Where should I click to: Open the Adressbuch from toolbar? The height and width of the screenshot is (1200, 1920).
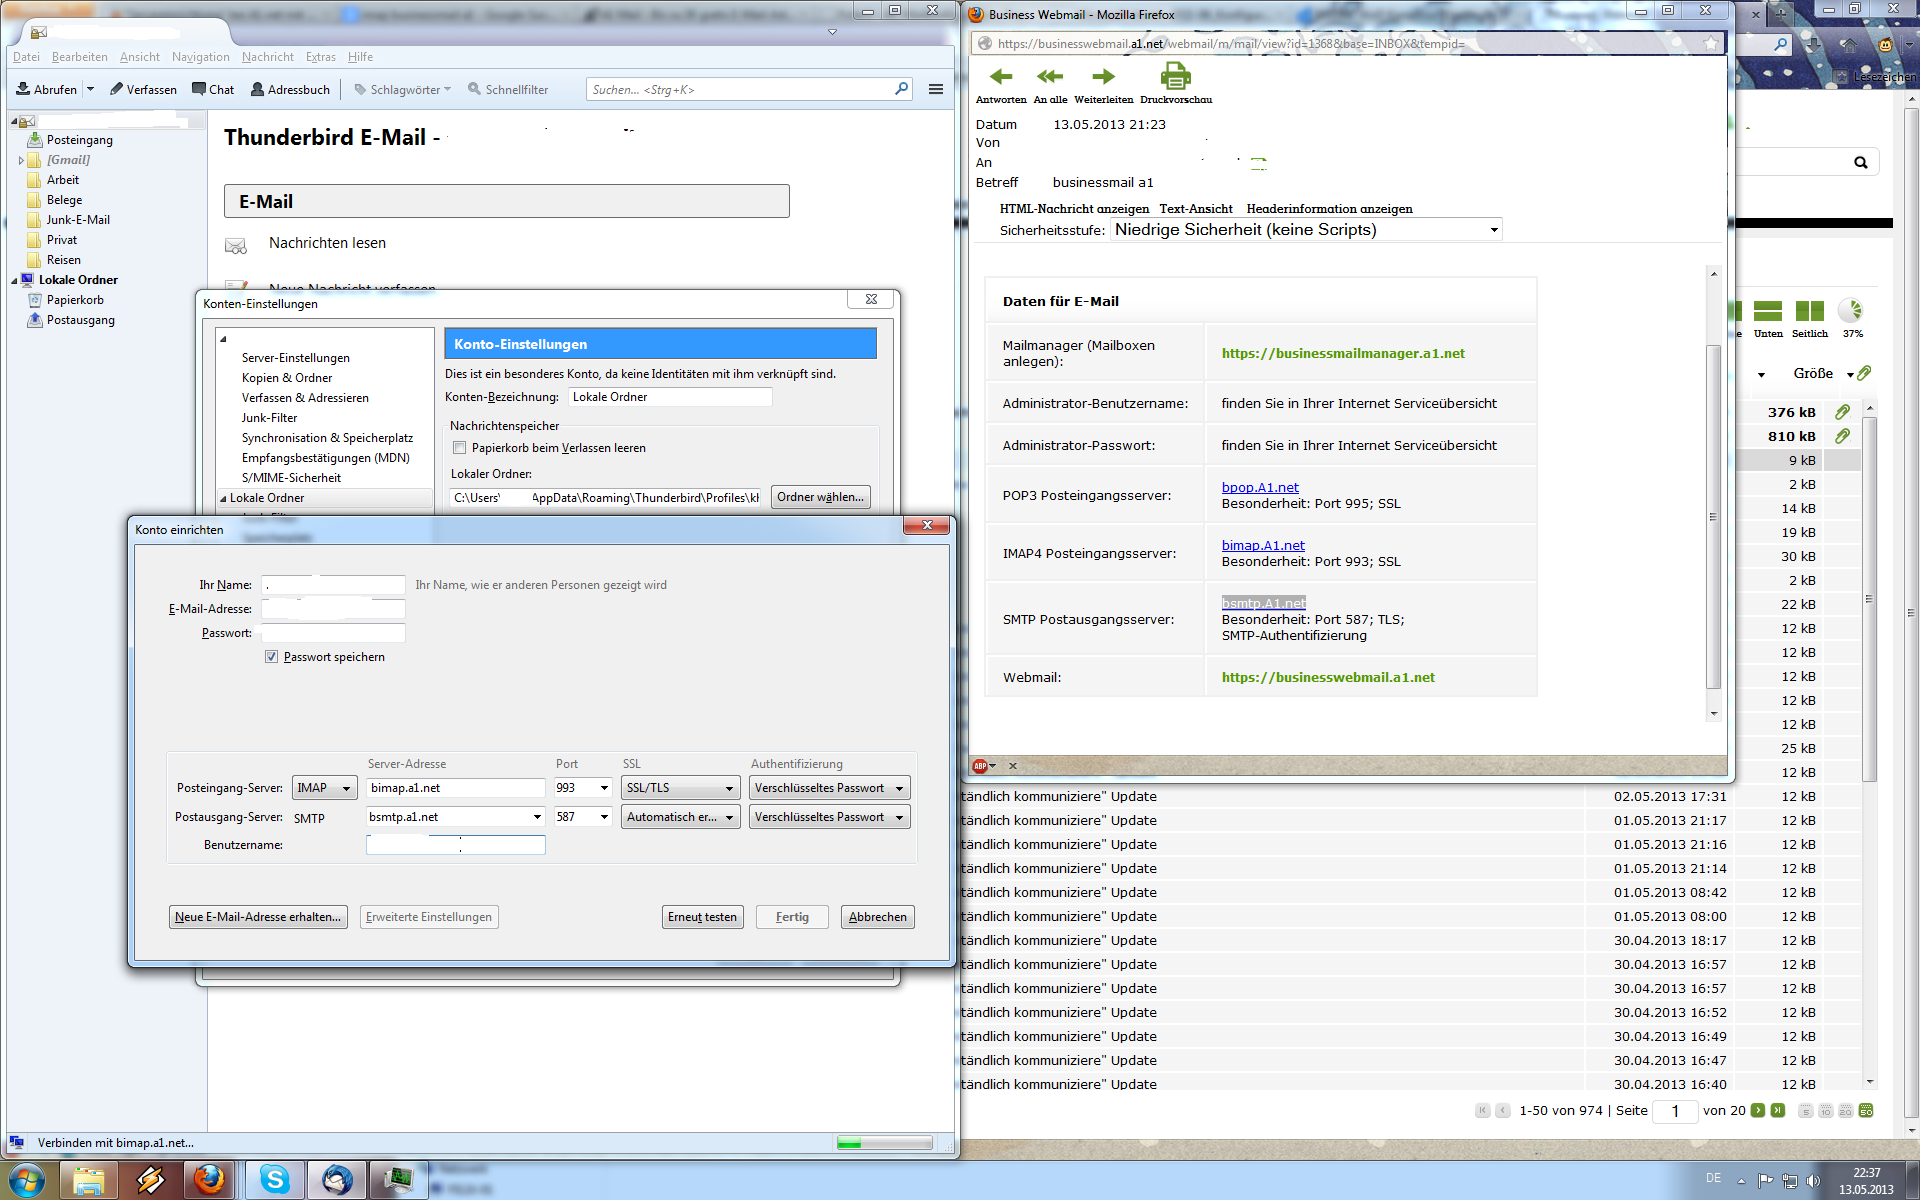click(x=290, y=89)
